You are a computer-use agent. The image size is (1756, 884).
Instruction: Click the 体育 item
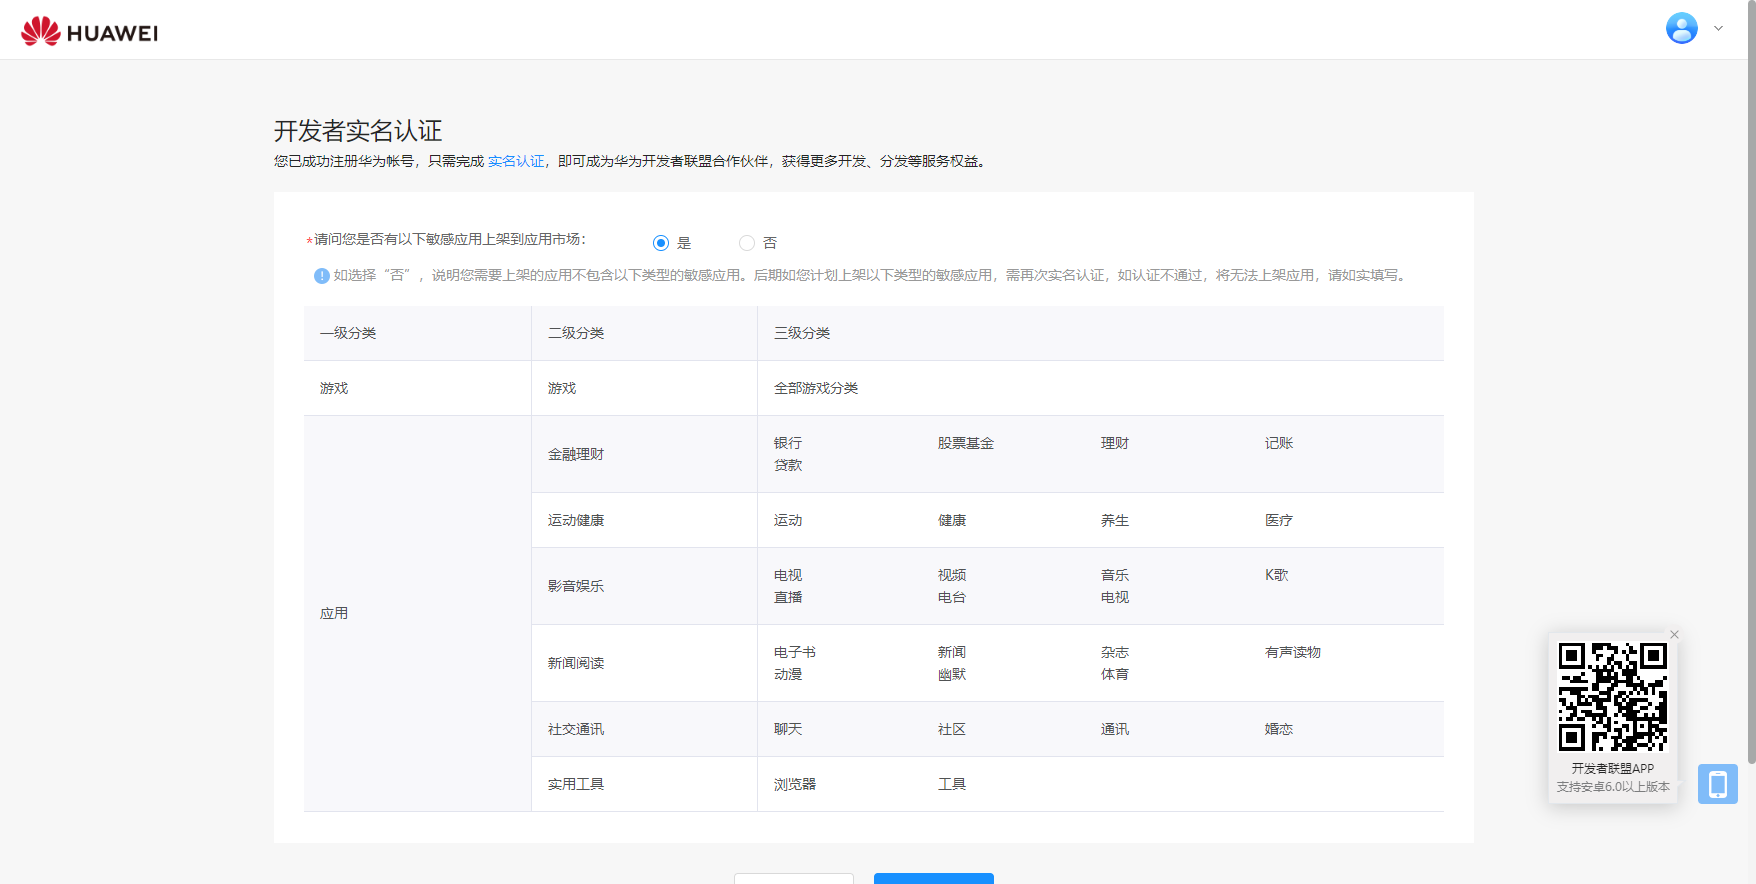[x=1115, y=674]
